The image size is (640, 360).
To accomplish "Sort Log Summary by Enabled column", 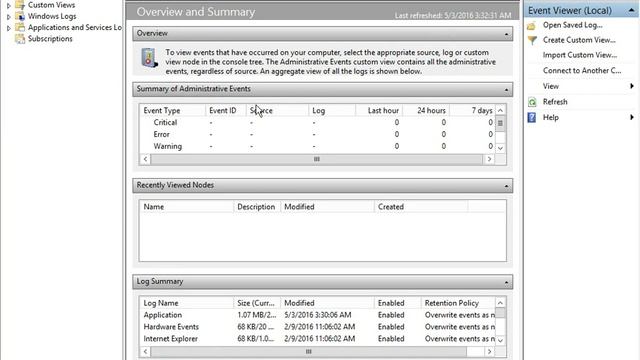I will (398, 303).
